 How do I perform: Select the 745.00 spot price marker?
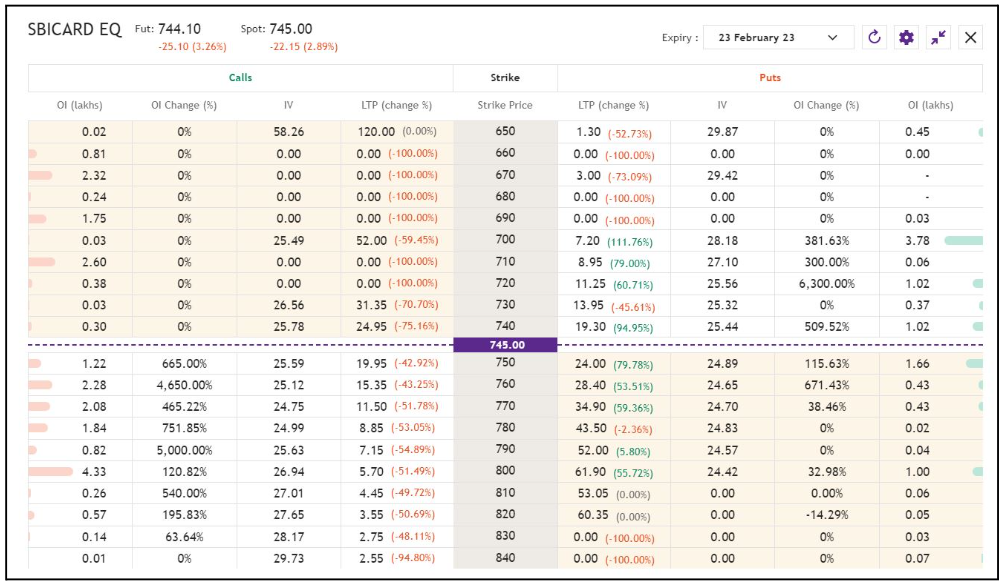505,345
